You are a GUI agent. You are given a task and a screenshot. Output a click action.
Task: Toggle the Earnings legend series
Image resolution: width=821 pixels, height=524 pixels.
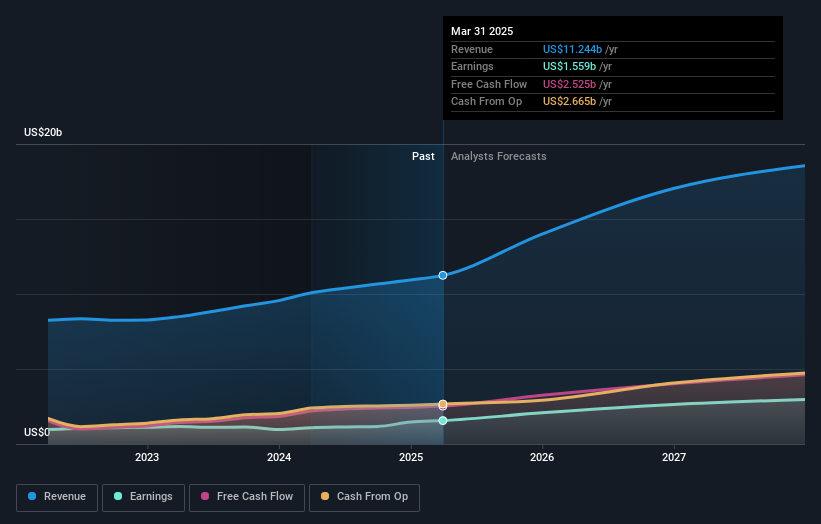click(143, 497)
